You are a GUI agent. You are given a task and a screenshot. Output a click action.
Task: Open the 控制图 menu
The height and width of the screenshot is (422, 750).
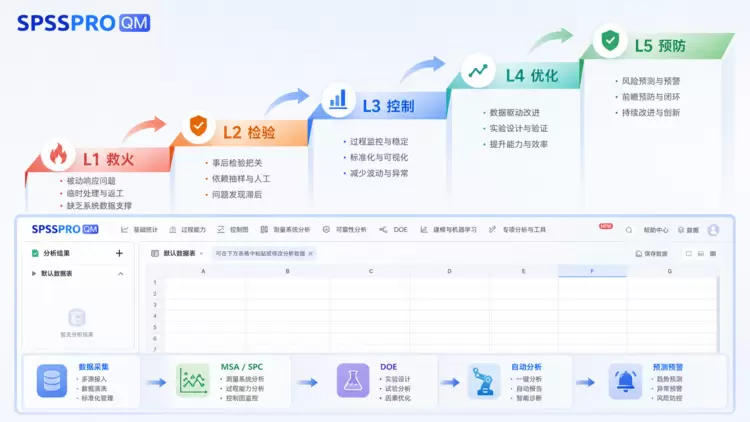[x=233, y=230]
